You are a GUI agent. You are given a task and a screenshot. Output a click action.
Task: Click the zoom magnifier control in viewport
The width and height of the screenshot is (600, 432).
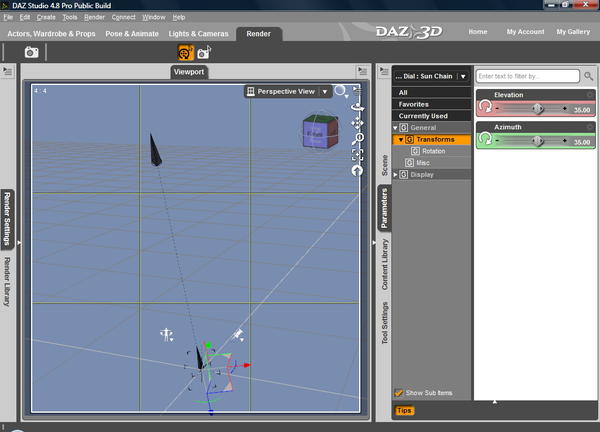(358, 139)
